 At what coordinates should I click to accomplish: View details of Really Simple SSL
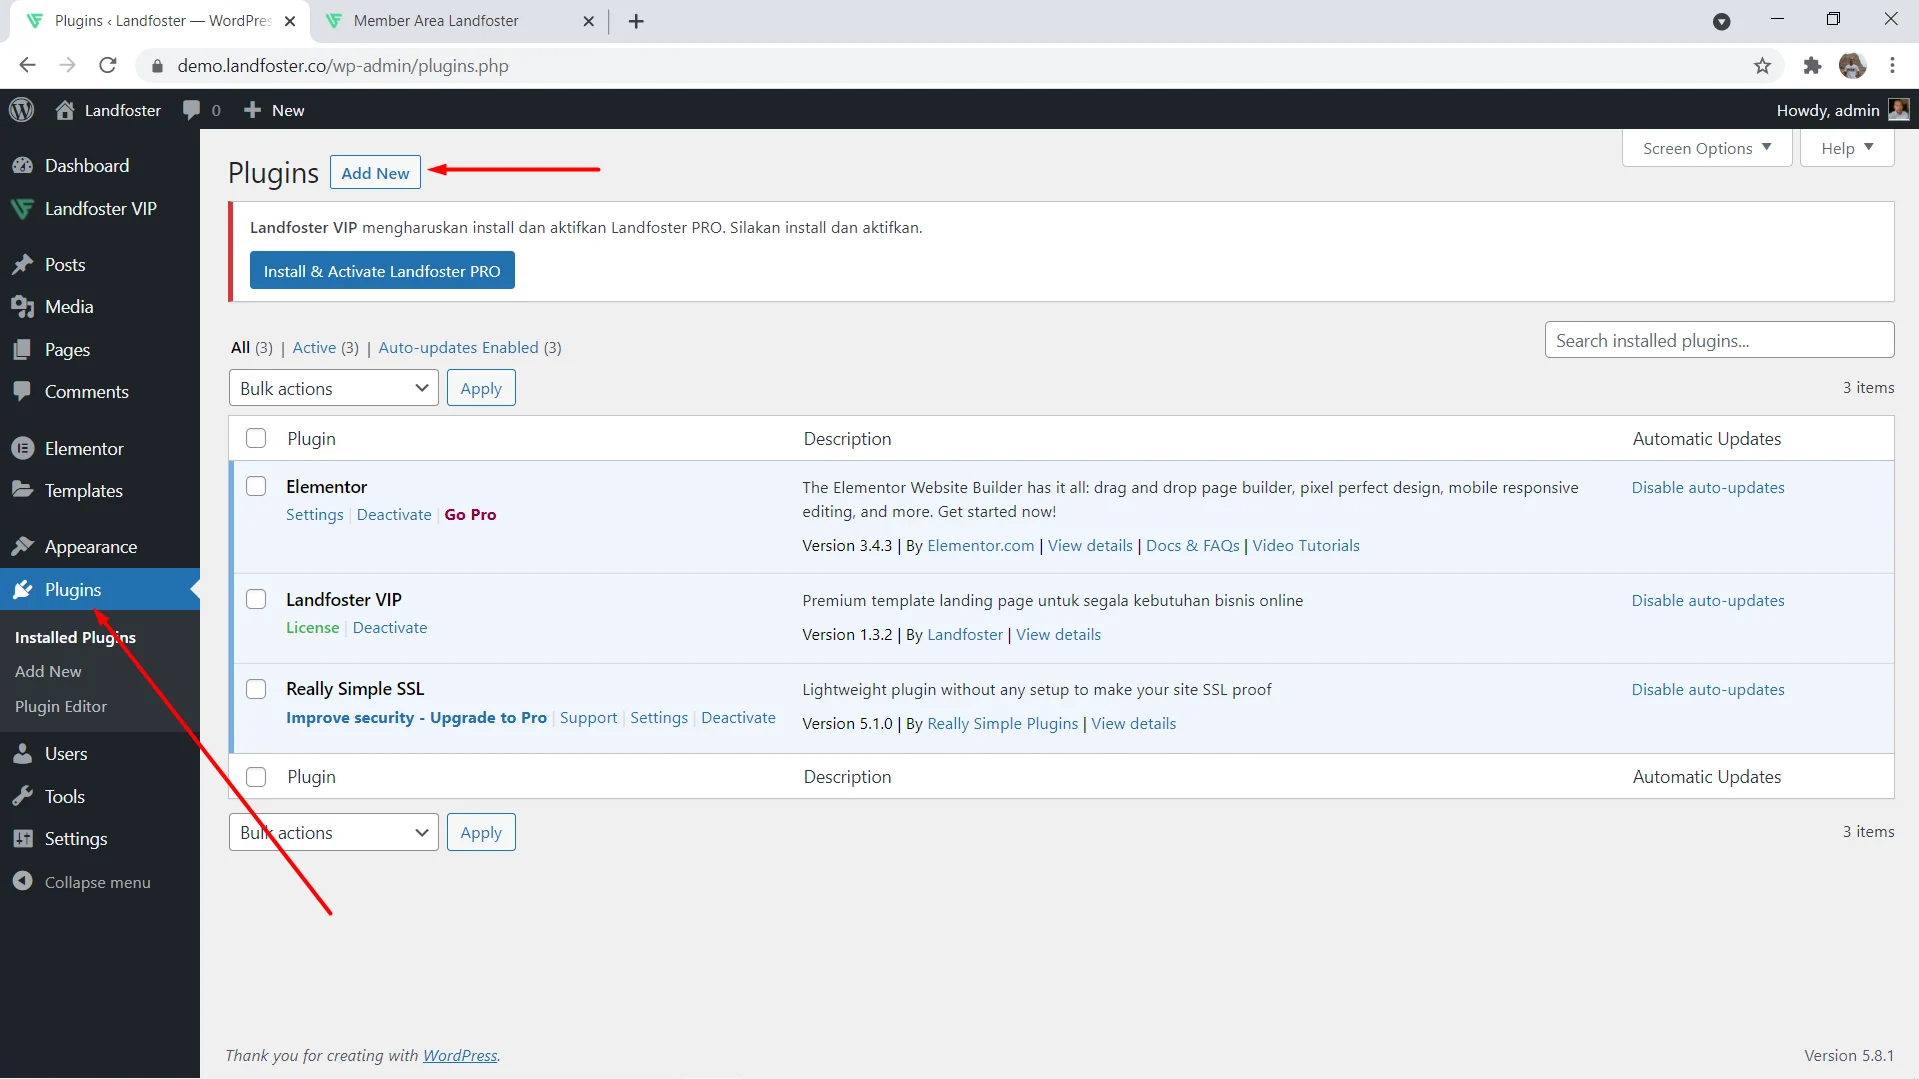click(x=1133, y=724)
